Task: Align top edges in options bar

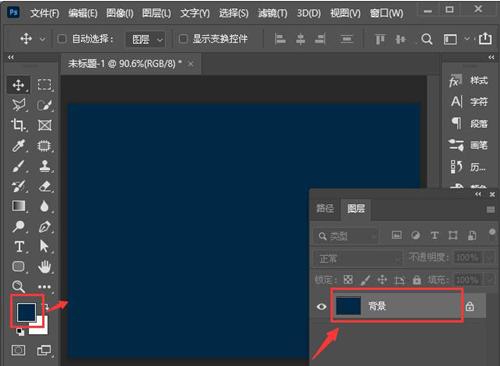Action: coord(380,39)
